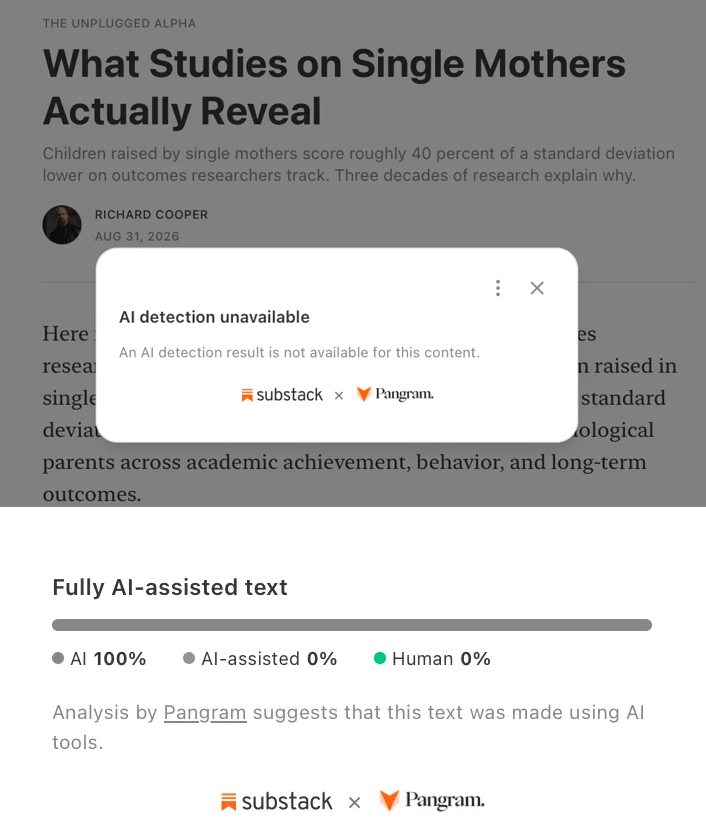Select the AI-assisted 0% legend dot
The image size is (706, 834).
pos(189,658)
